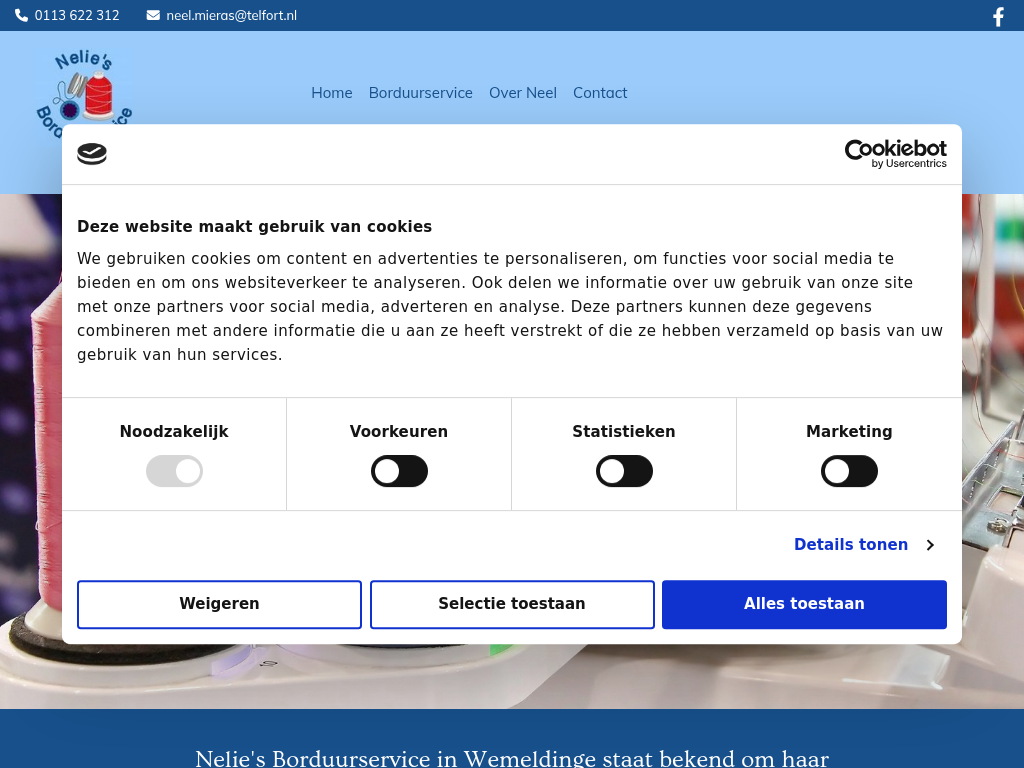Screen dimensions: 1024x768
Task: Click the neel.mieras@telfort.nl email link
Action: click(231, 15)
